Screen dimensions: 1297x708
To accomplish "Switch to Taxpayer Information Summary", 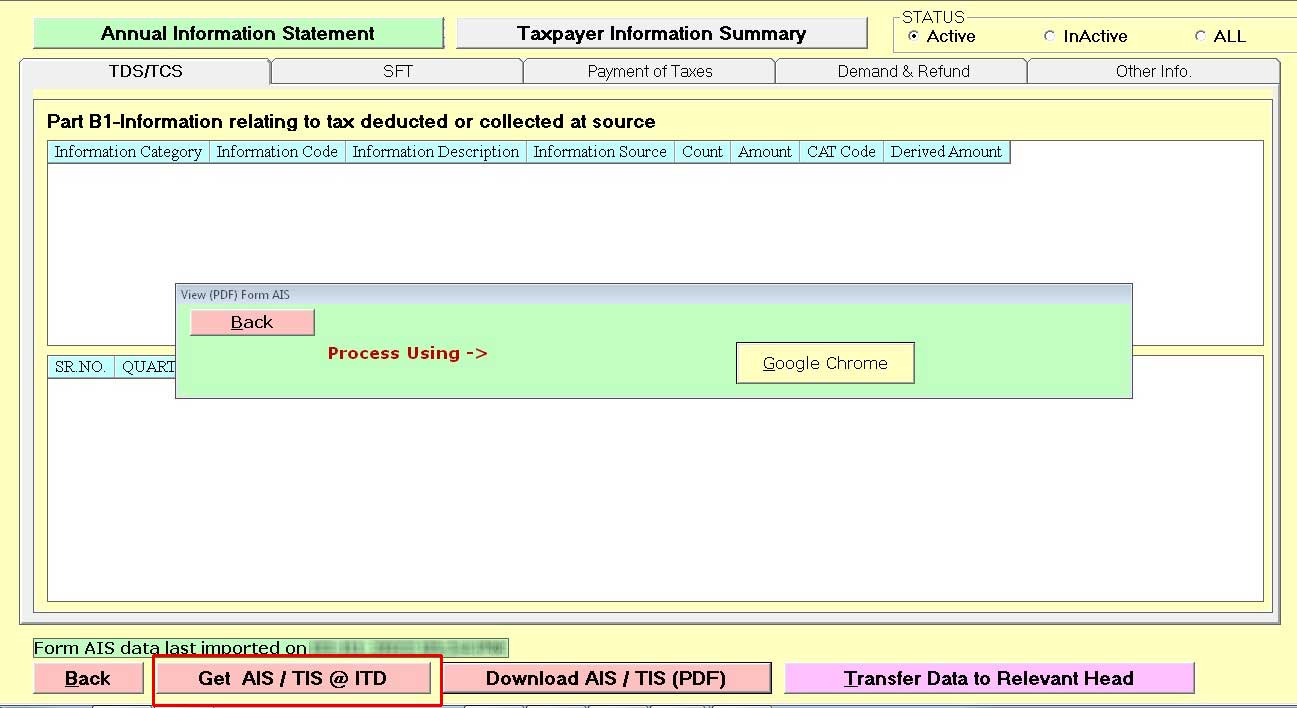I will (661, 34).
